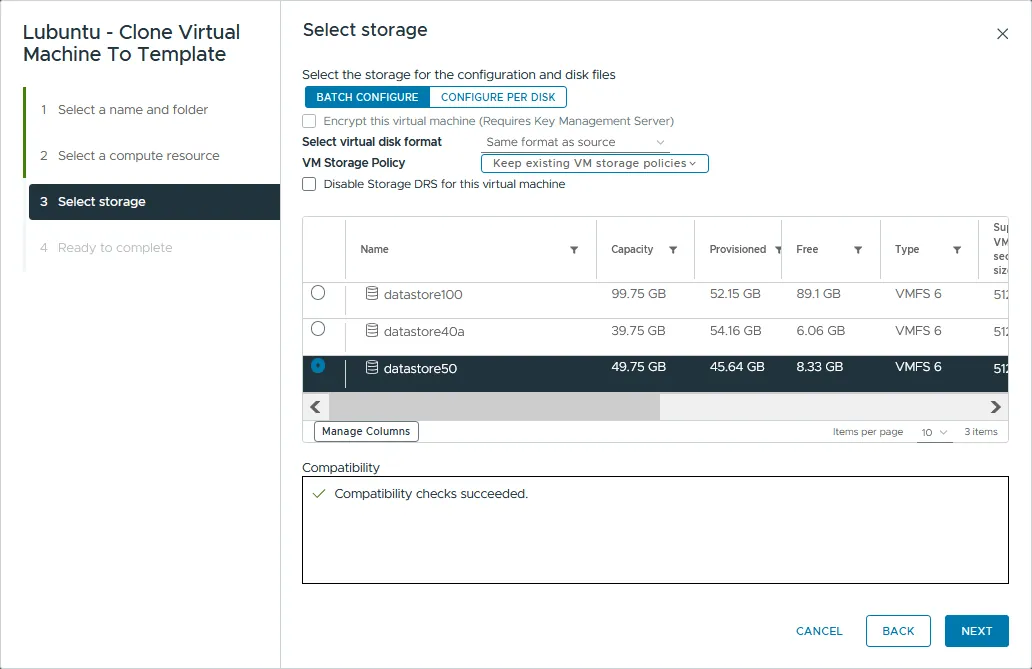Open the Provisioned column filter
Image resolution: width=1032 pixels, height=669 pixels.
pos(778,250)
